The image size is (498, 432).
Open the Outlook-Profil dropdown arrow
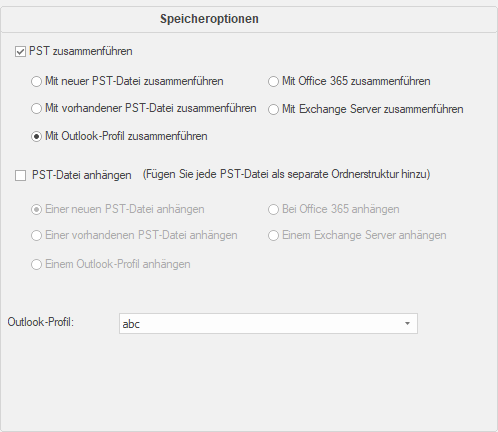click(x=407, y=323)
